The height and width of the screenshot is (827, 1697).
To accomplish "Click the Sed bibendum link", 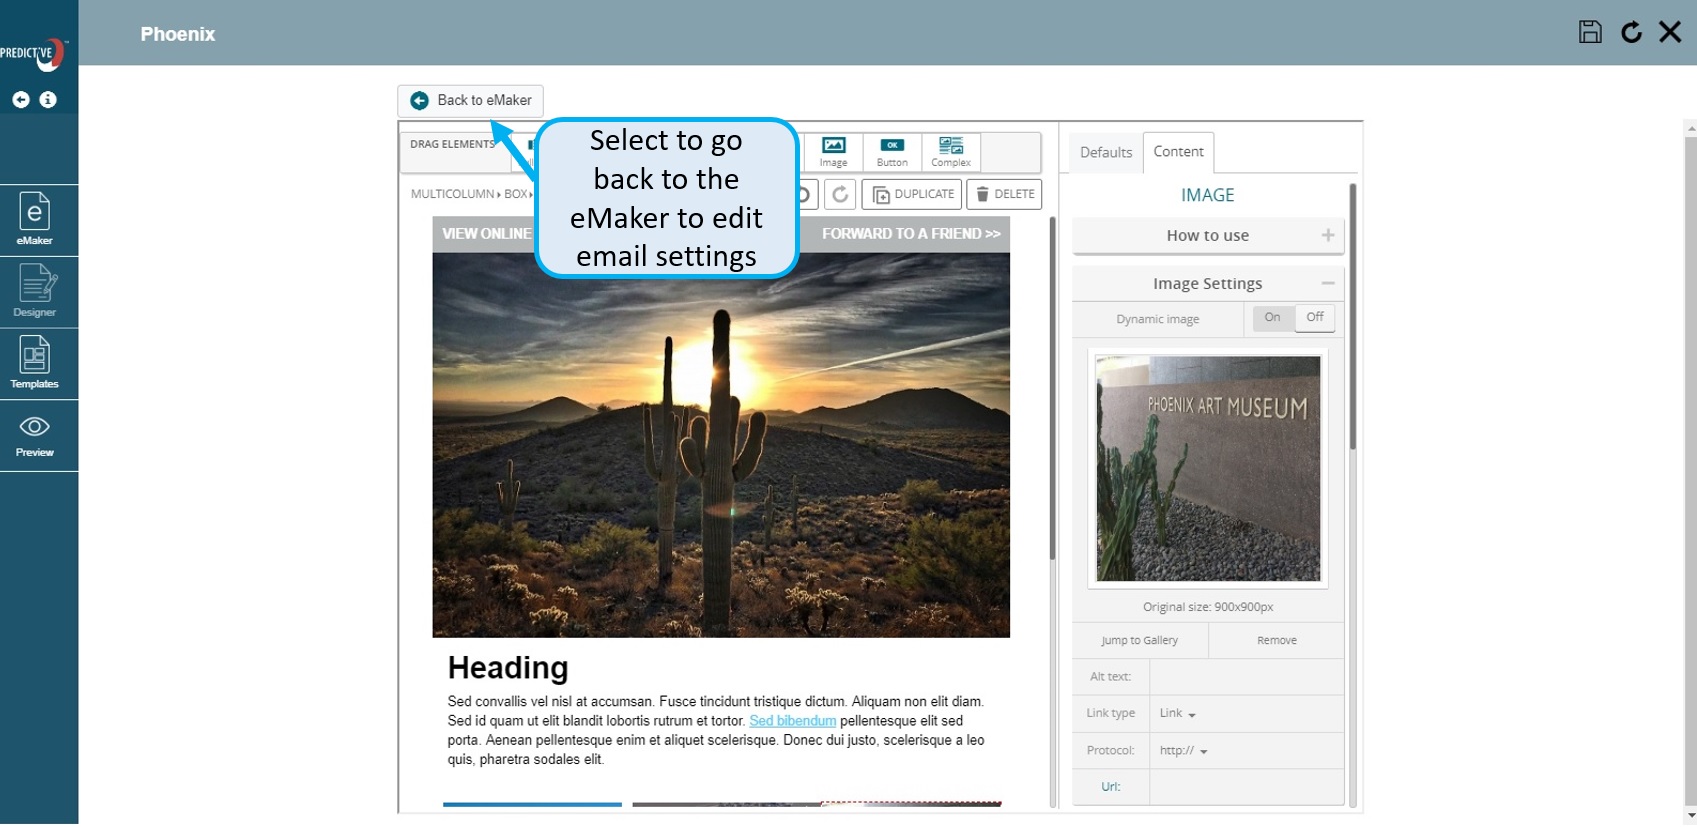I will point(792,721).
